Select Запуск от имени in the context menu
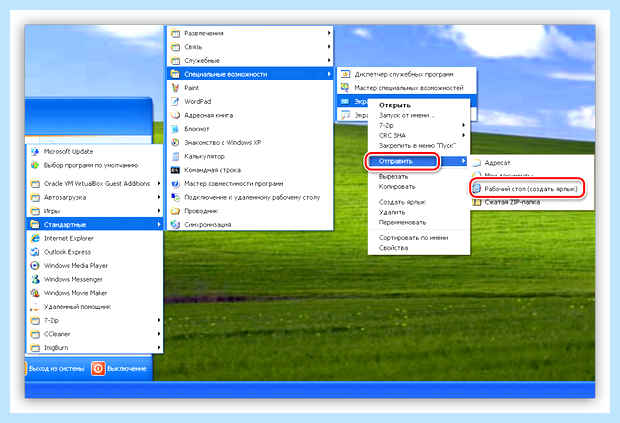The image size is (620, 423). coord(407,115)
